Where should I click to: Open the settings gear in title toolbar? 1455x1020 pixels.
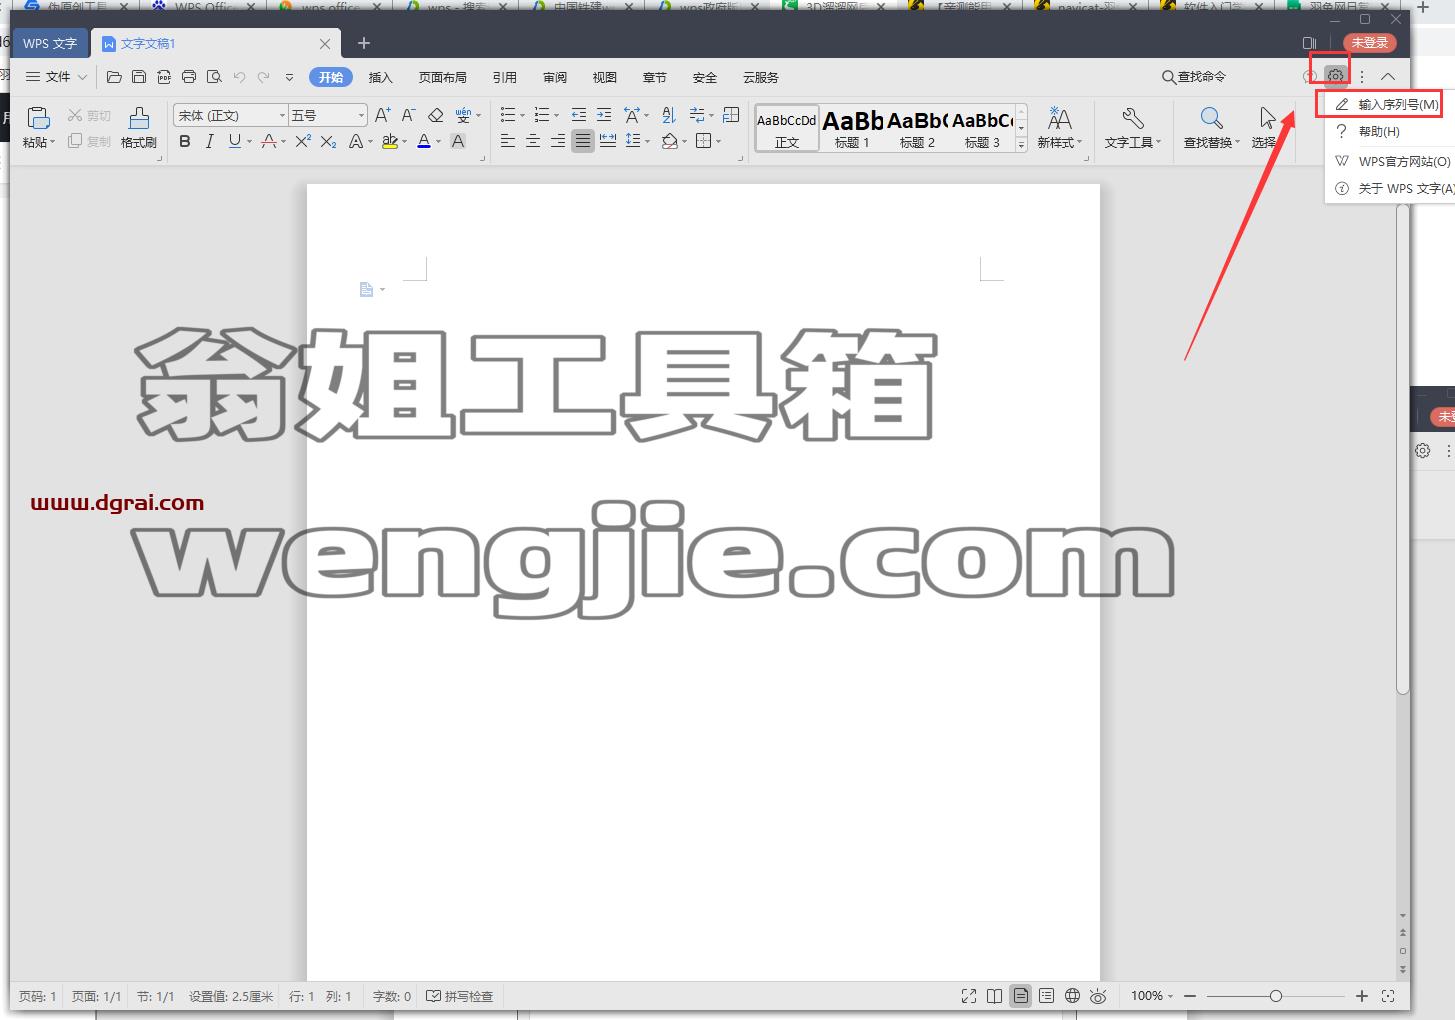click(x=1335, y=76)
